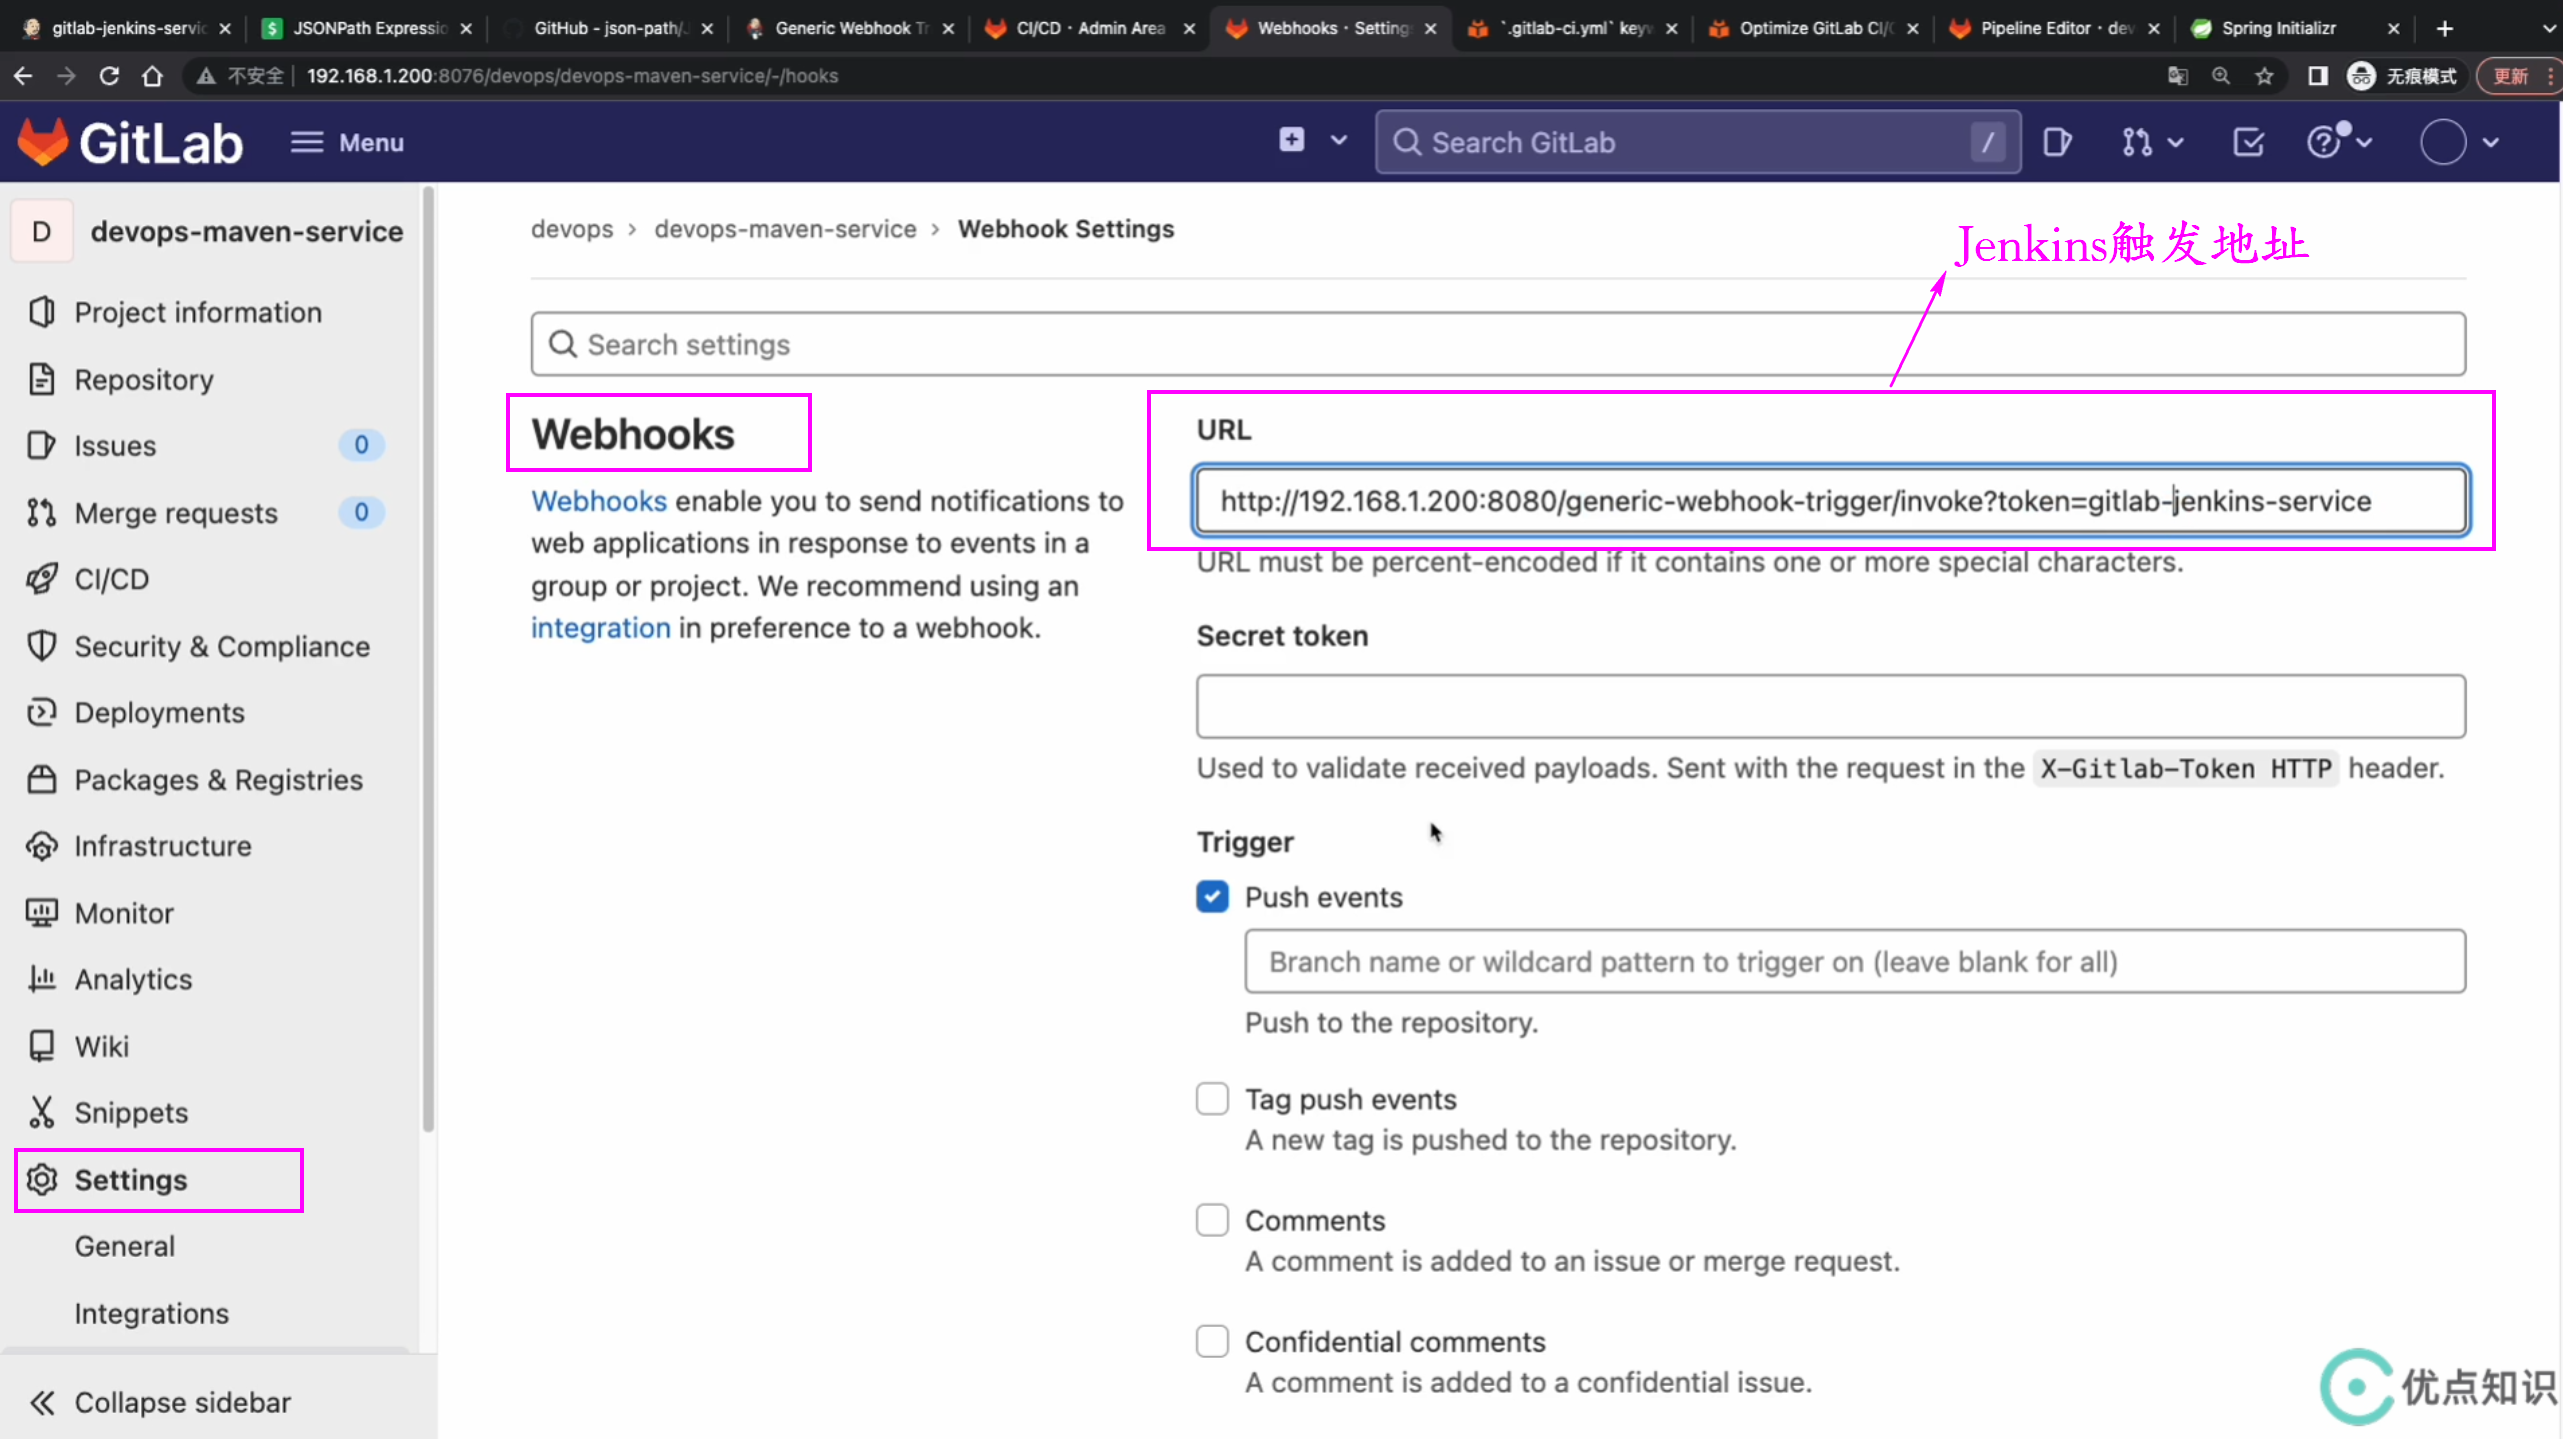Click the create new plus icon
This screenshot has height=1439, width=2563.
tap(1292, 140)
